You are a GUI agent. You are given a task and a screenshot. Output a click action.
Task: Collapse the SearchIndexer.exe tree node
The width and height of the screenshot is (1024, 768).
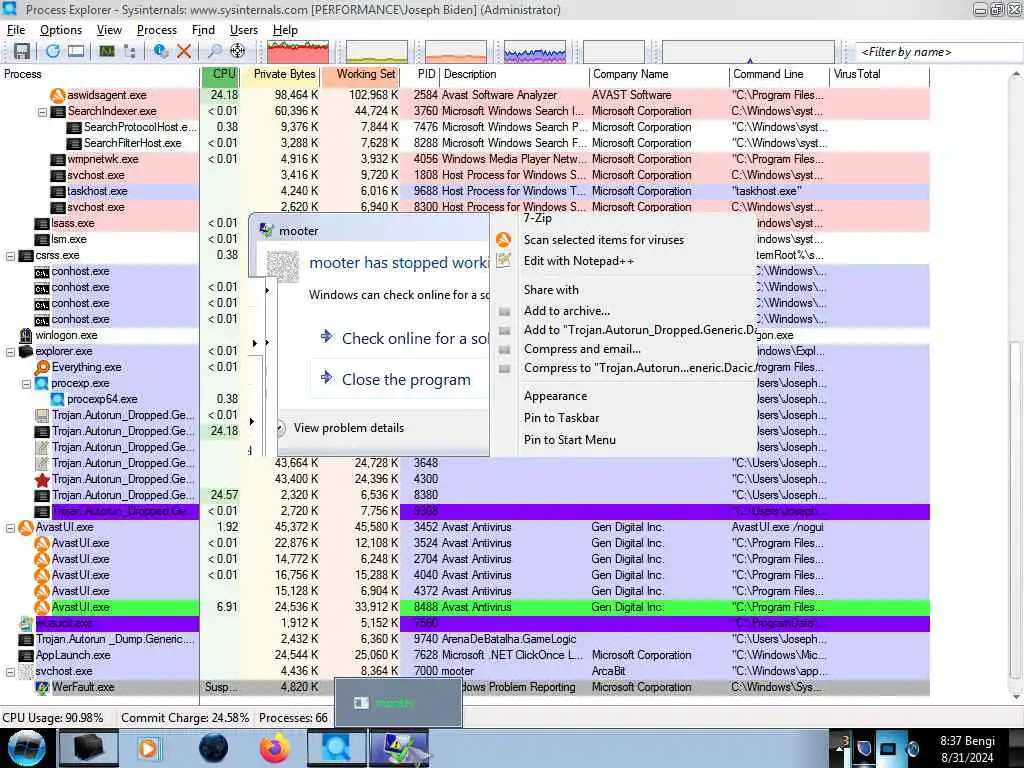coord(42,112)
